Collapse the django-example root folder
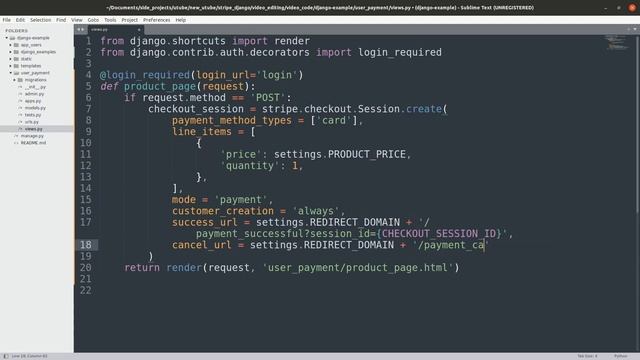Viewport: 640px width, 360px height. [x=7, y=38]
